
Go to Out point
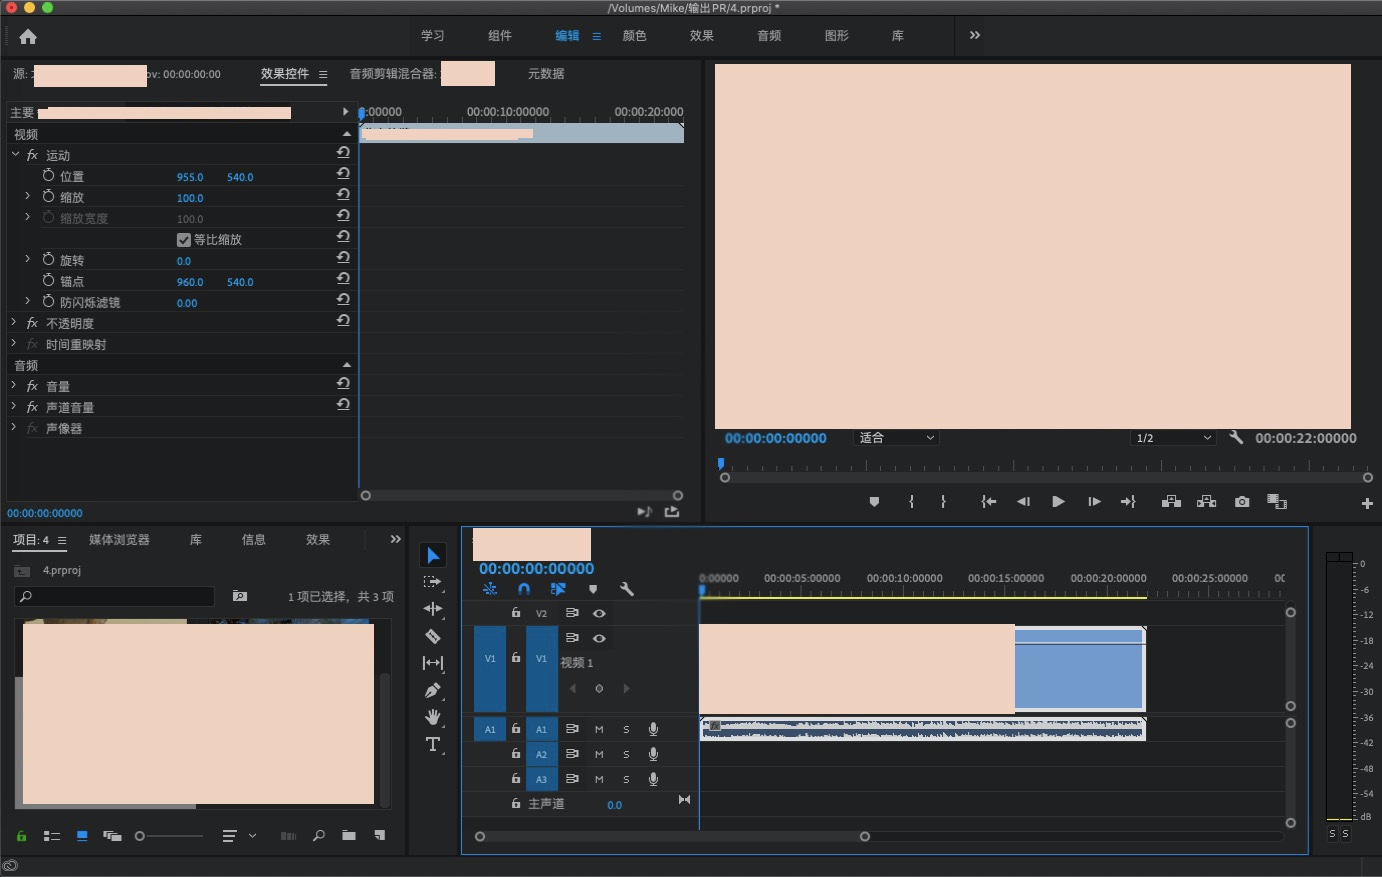point(1128,502)
